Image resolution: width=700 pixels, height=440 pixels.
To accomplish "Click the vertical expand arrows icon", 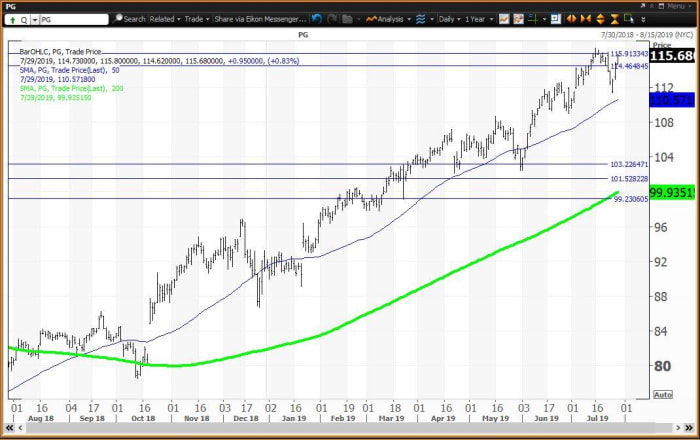I will pyautogui.click(x=600, y=19).
